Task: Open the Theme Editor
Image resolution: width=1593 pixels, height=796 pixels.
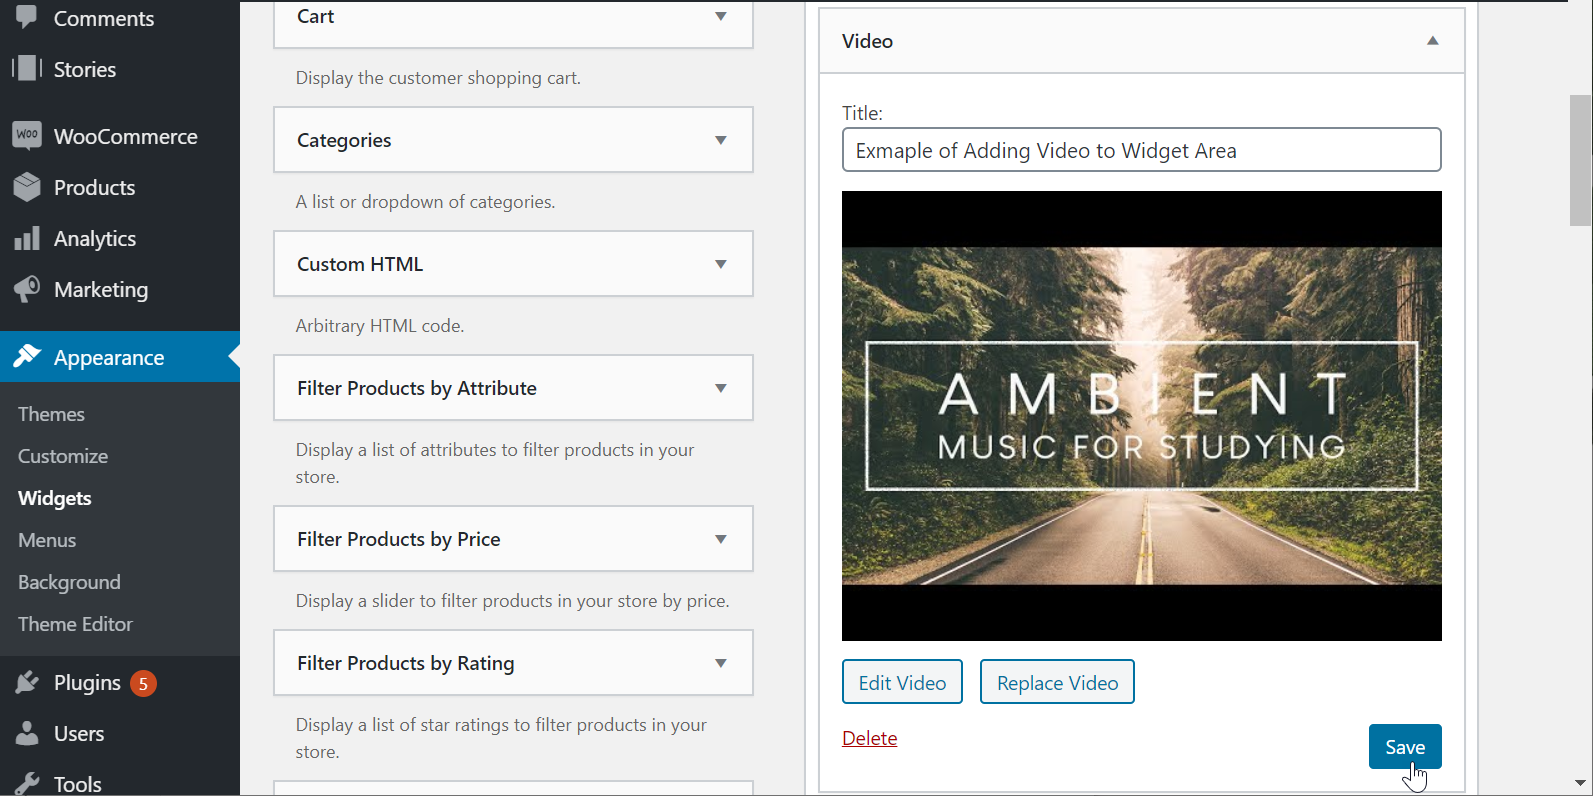Action: 75,624
